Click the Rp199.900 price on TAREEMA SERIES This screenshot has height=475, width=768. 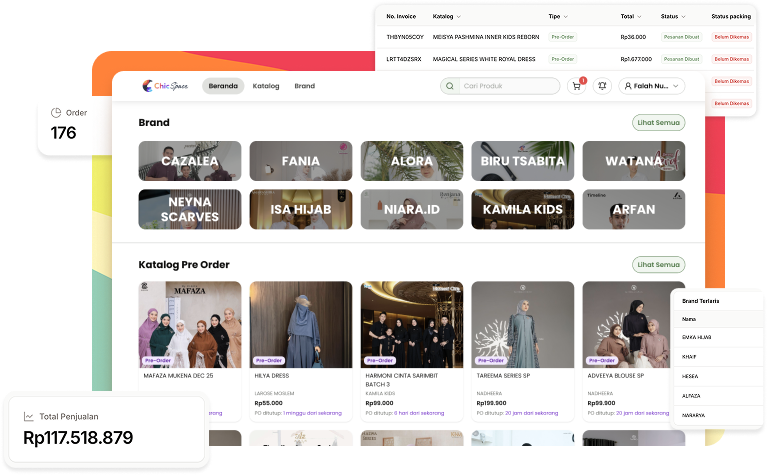(x=491, y=404)
